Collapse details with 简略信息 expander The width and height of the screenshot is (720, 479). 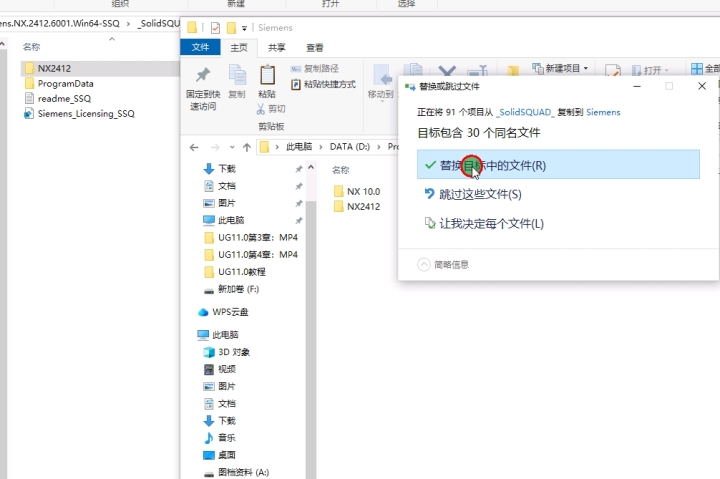pyautogui.click(x=443, y=265)
